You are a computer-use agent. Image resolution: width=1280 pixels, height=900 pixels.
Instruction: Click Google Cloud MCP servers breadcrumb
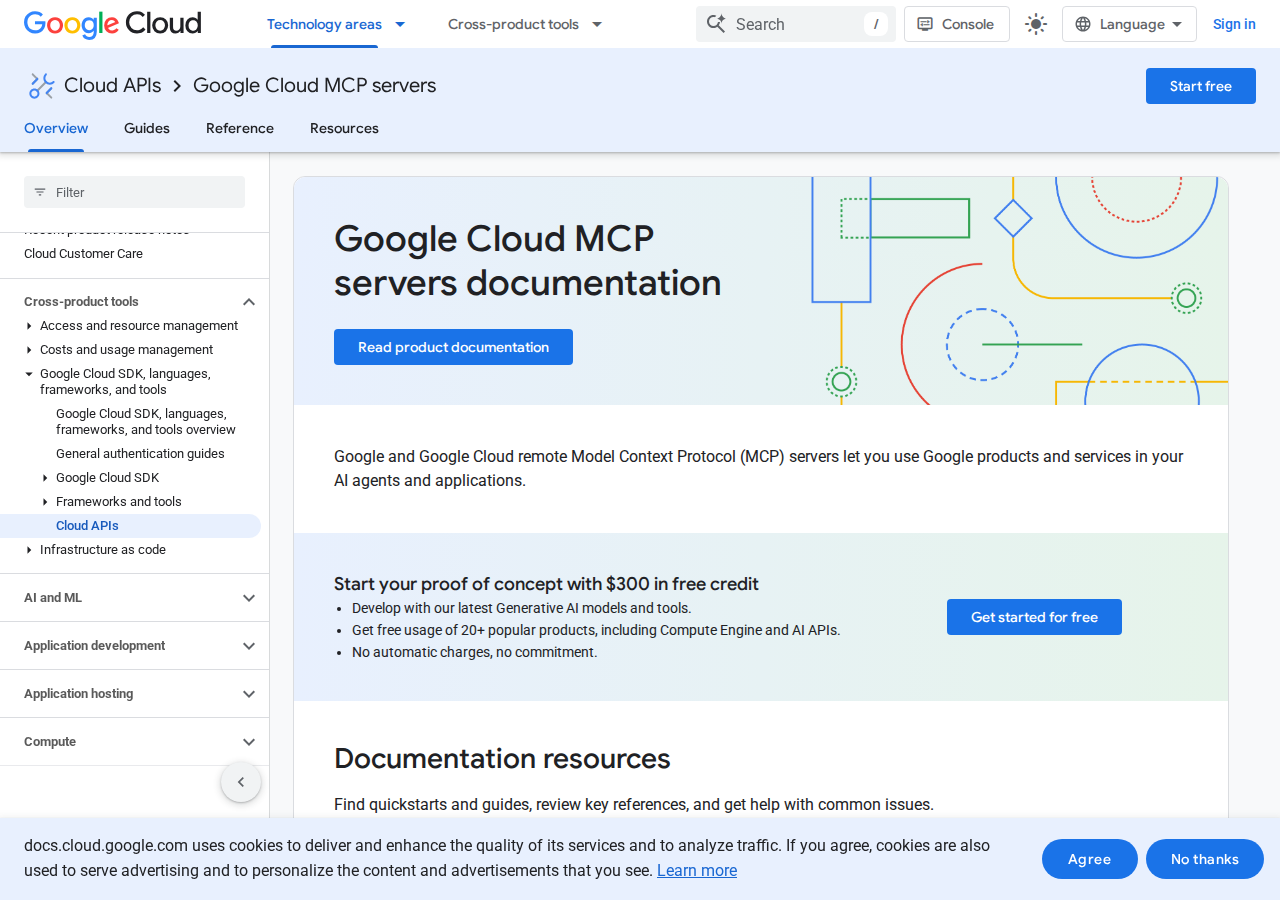315,86
